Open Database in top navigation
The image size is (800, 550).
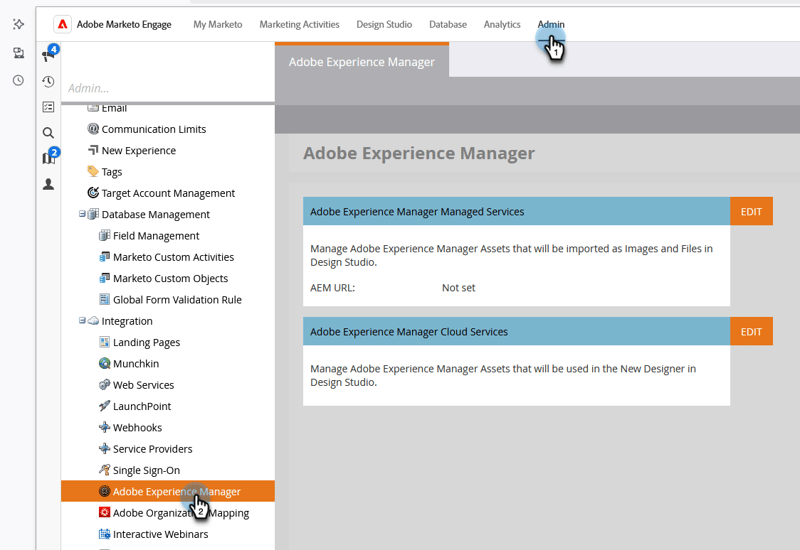448,24
